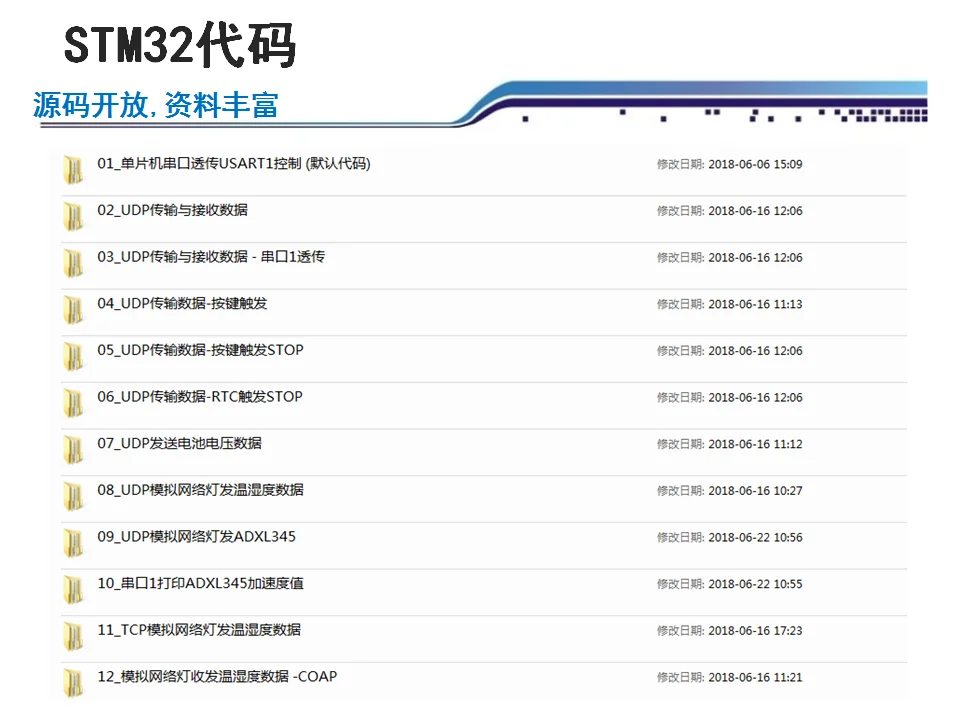Click folder icon for 12_模拟网络灯收发温湿度数据 -COAP
Viewport: 956px width, 718px height.
coord(73,682)
